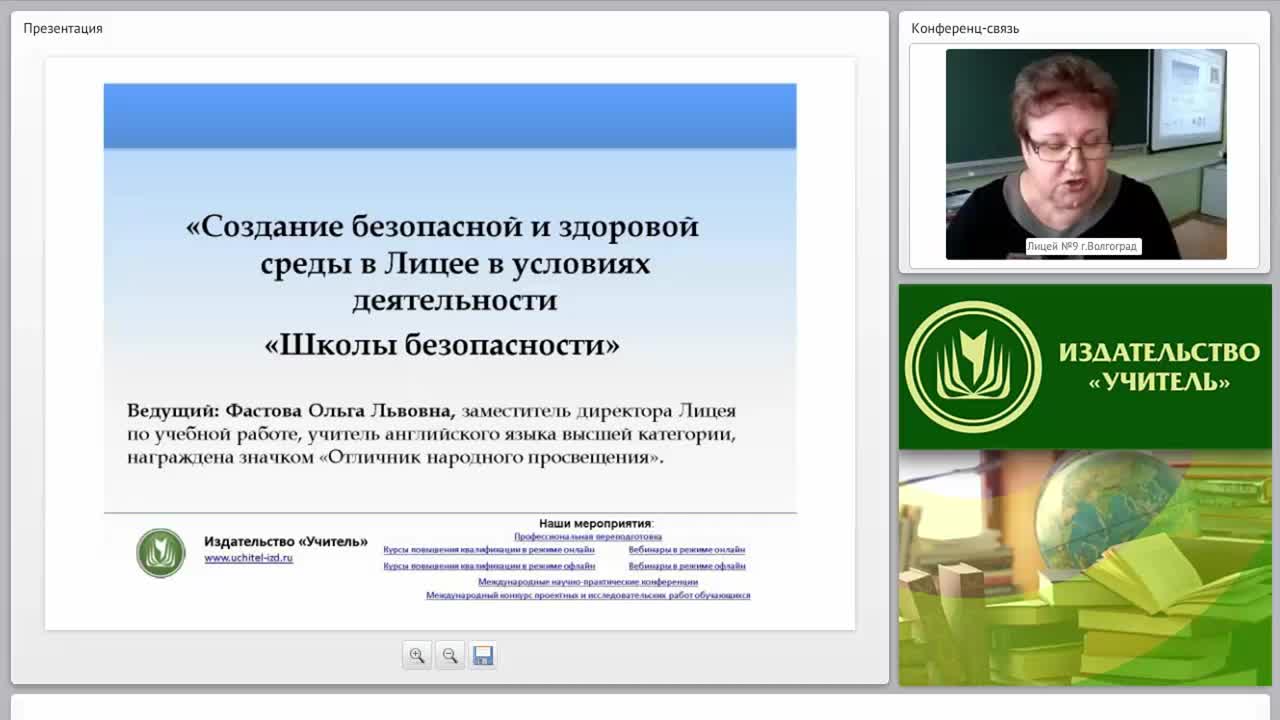Open the Вебинары в режиме офлайн link

pyautogui.click(x=687, y=565)
